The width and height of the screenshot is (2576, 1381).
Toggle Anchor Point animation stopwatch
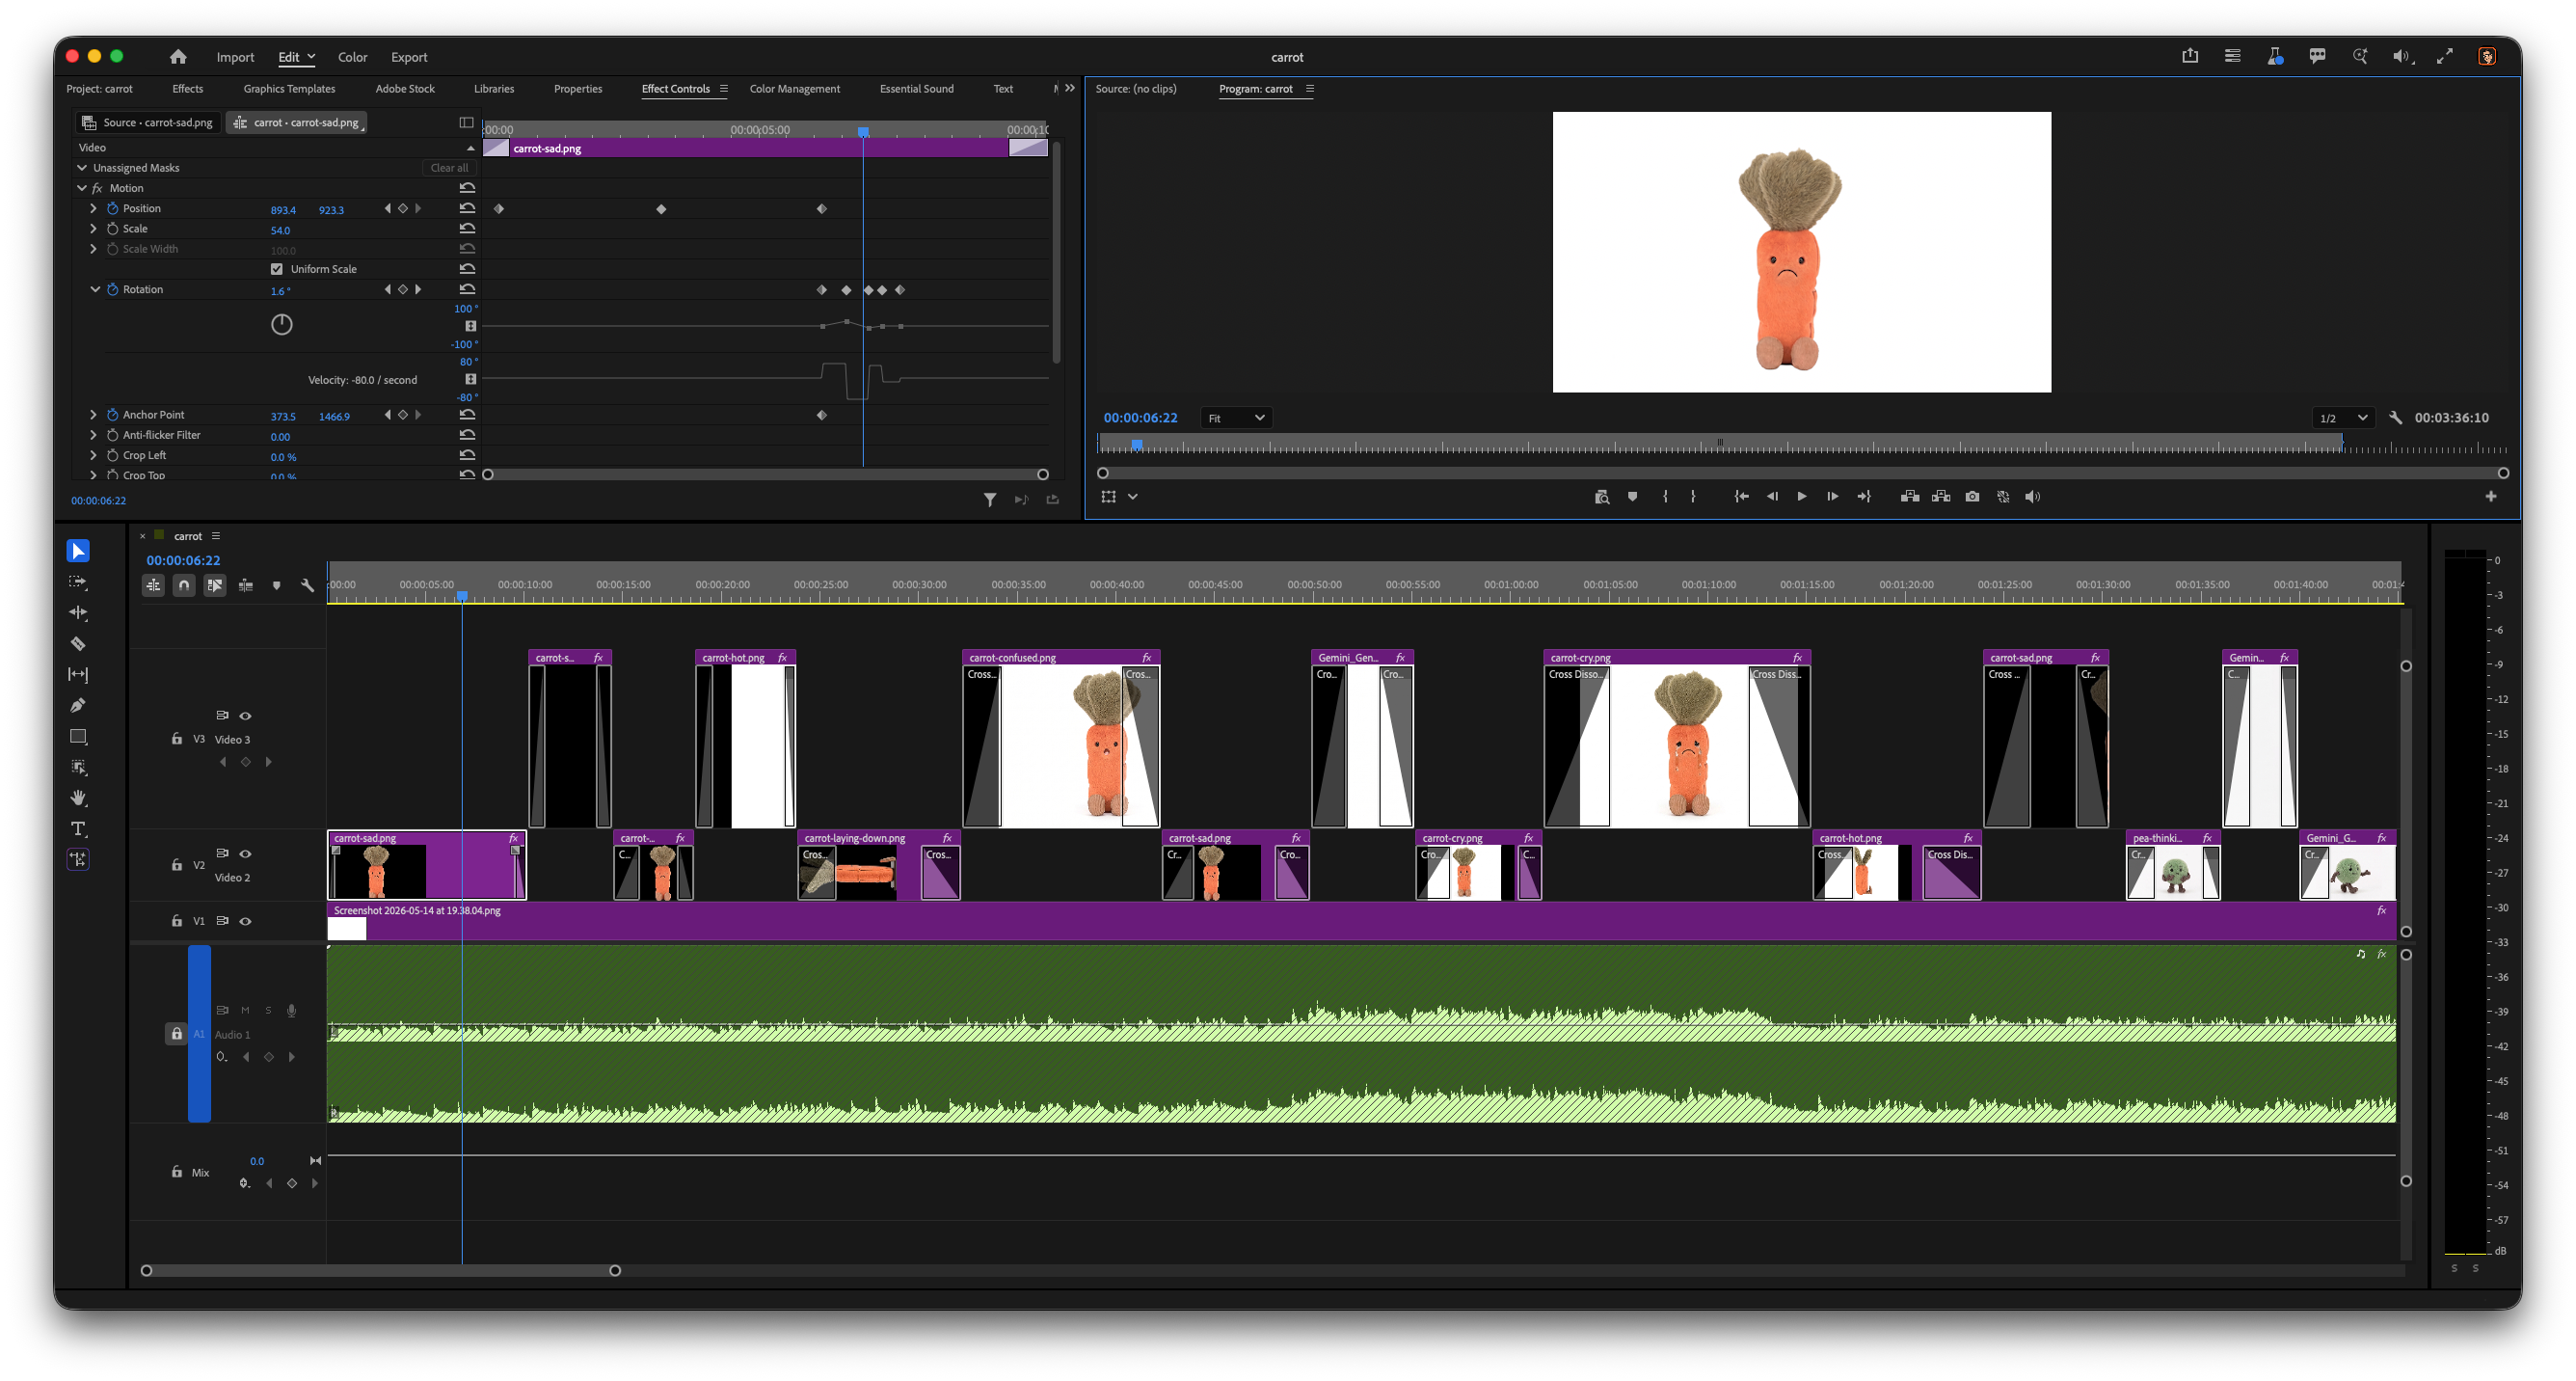tap(113, 415)
